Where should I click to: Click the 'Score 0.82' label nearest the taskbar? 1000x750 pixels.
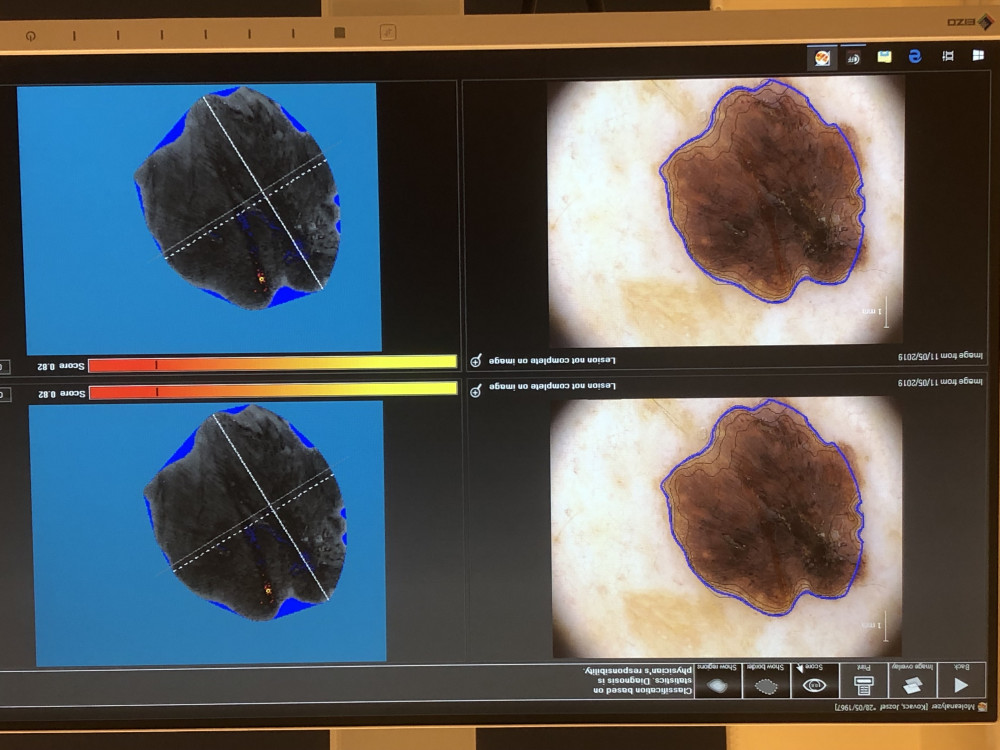(61, 366)
